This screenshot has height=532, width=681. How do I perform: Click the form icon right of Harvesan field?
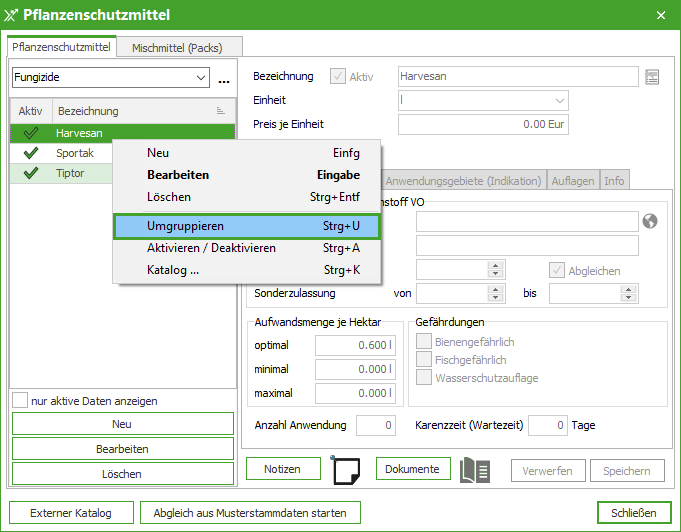click(x=651, y=77)
